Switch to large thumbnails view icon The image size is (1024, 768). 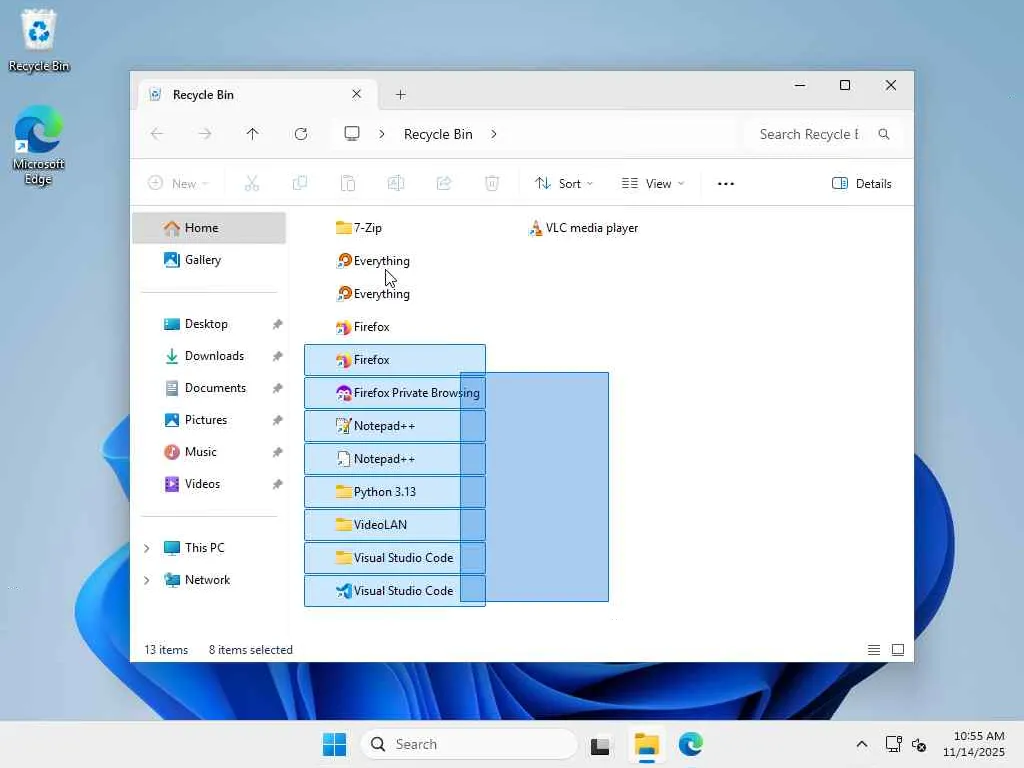pos(898,650)
